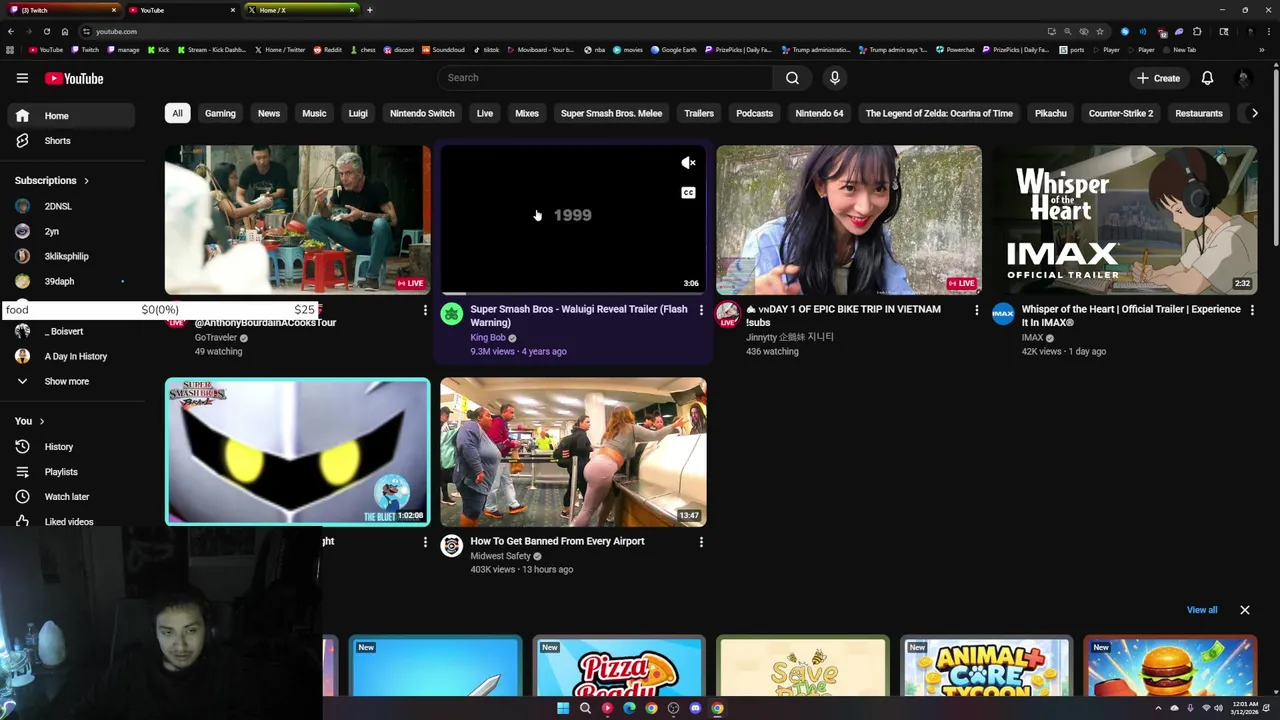The height and width of the screenshot is (720, 1280).
Task: Open the Google Earth bookmark
Action: (673, 49)
